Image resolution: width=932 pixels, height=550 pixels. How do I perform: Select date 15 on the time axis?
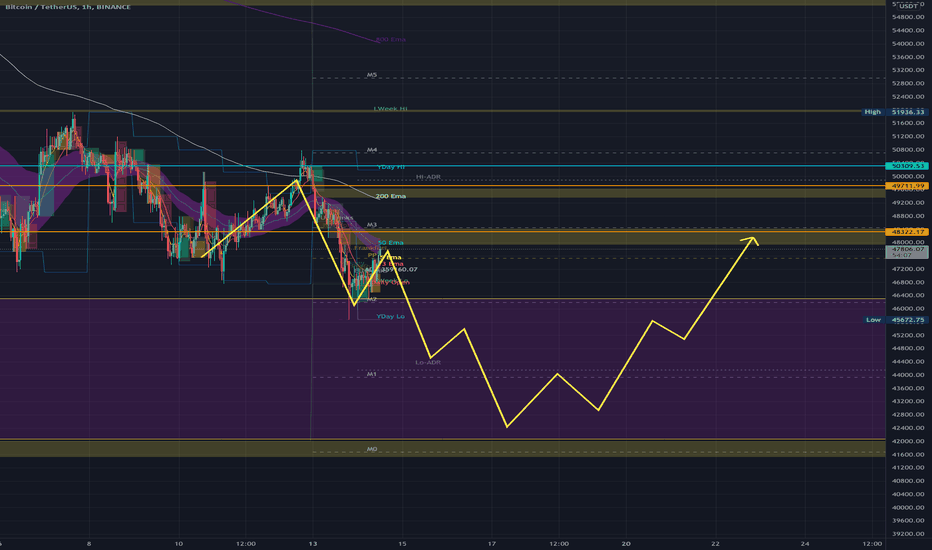402,543
